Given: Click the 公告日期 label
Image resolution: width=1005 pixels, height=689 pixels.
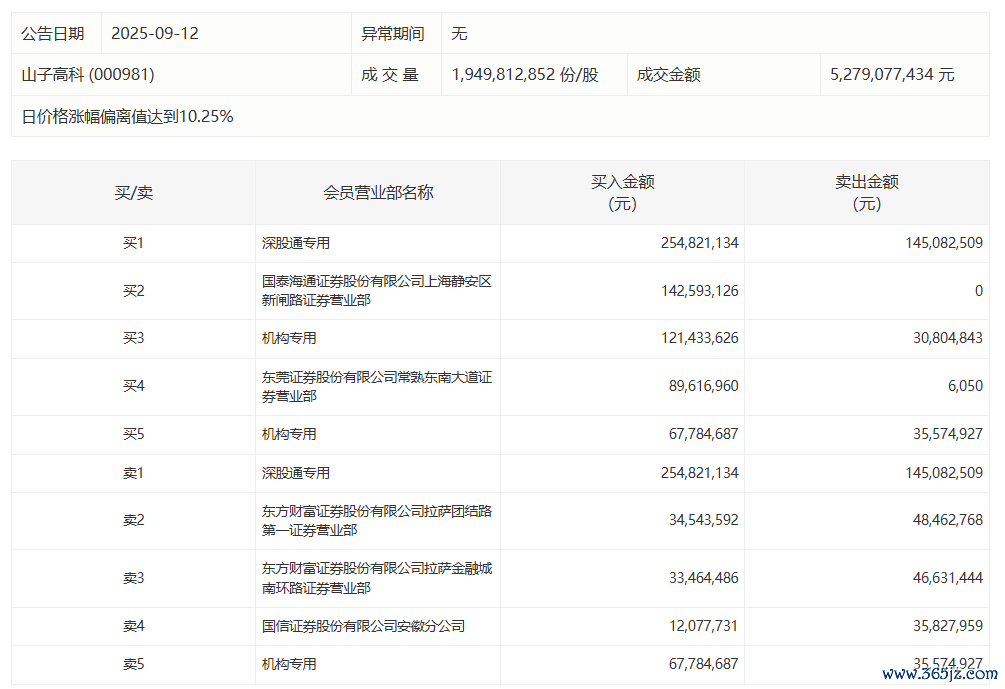Looking at the screenshot, I should coord(53,33).
